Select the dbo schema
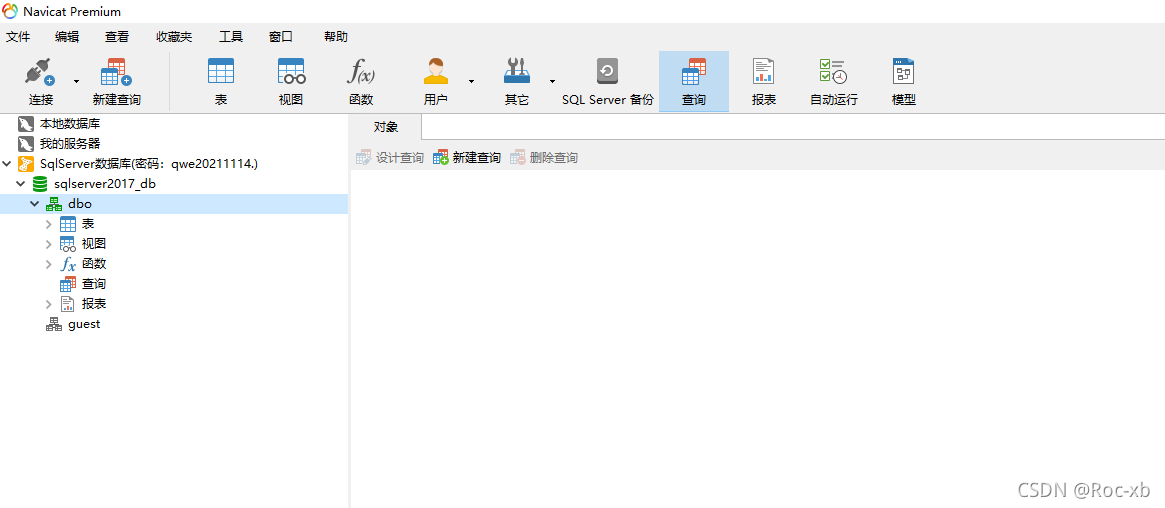The width and height of the screenshot is (1165, 508). point(79,203)
